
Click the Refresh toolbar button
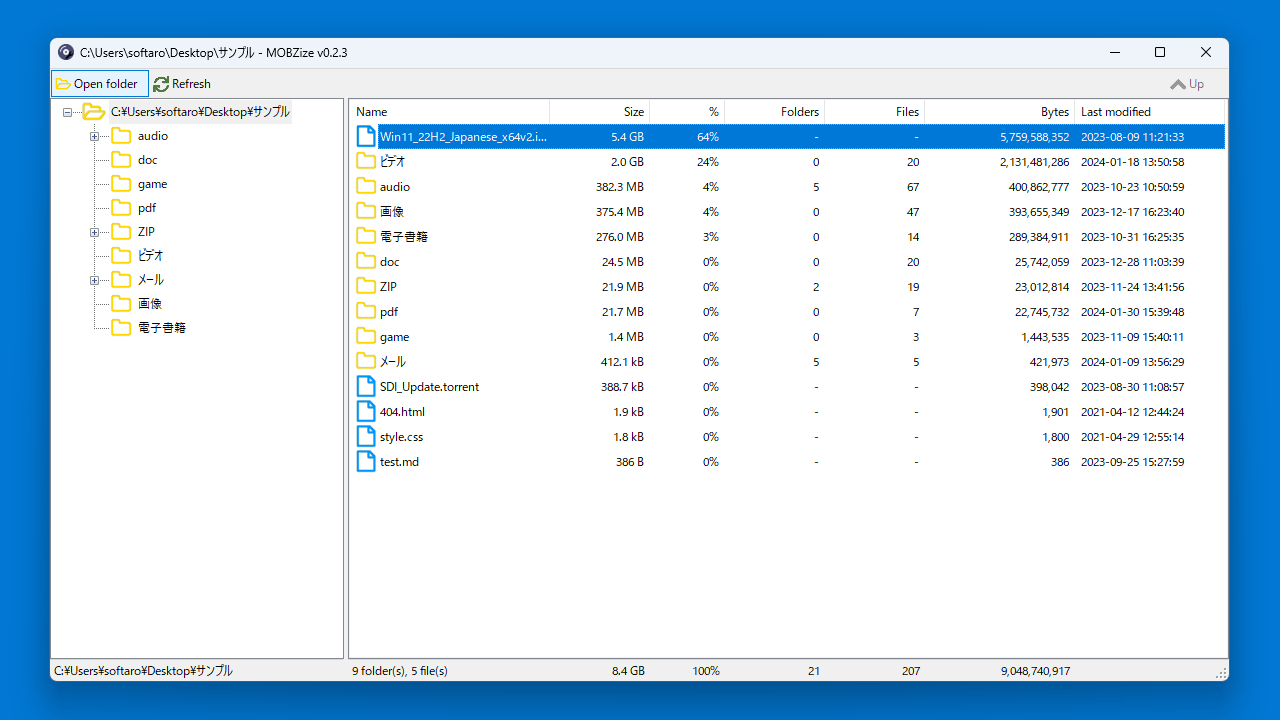[x=182, y=84]
